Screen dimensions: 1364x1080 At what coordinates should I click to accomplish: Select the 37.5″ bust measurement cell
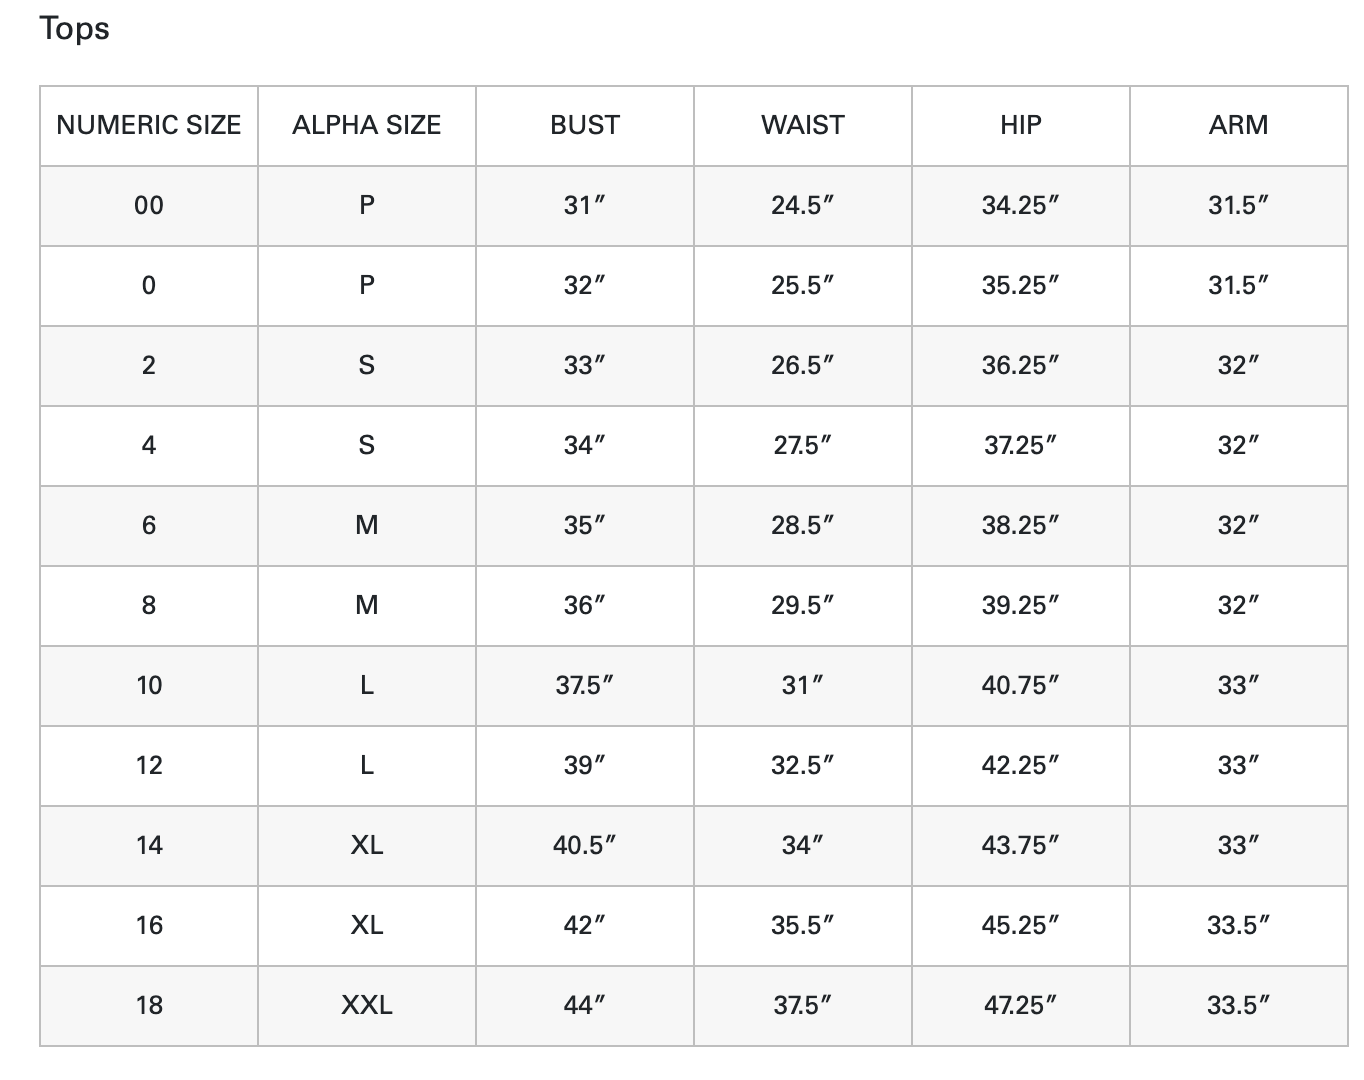[x=585, y=685]
